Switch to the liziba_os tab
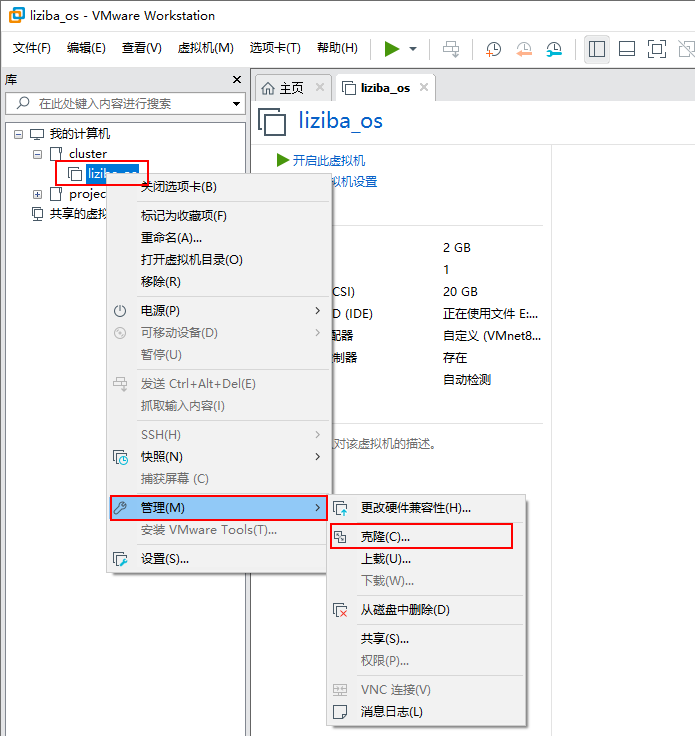This screenshot has width=695, height=736. tap(385, 88)
